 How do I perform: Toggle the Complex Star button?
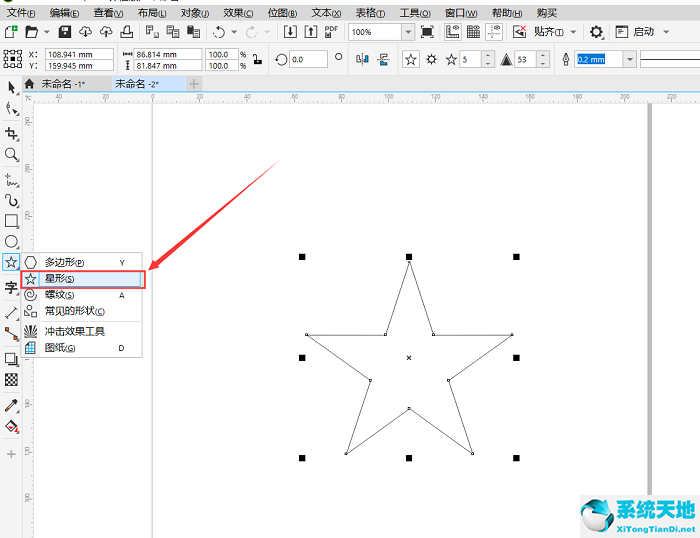coord(431,60)
